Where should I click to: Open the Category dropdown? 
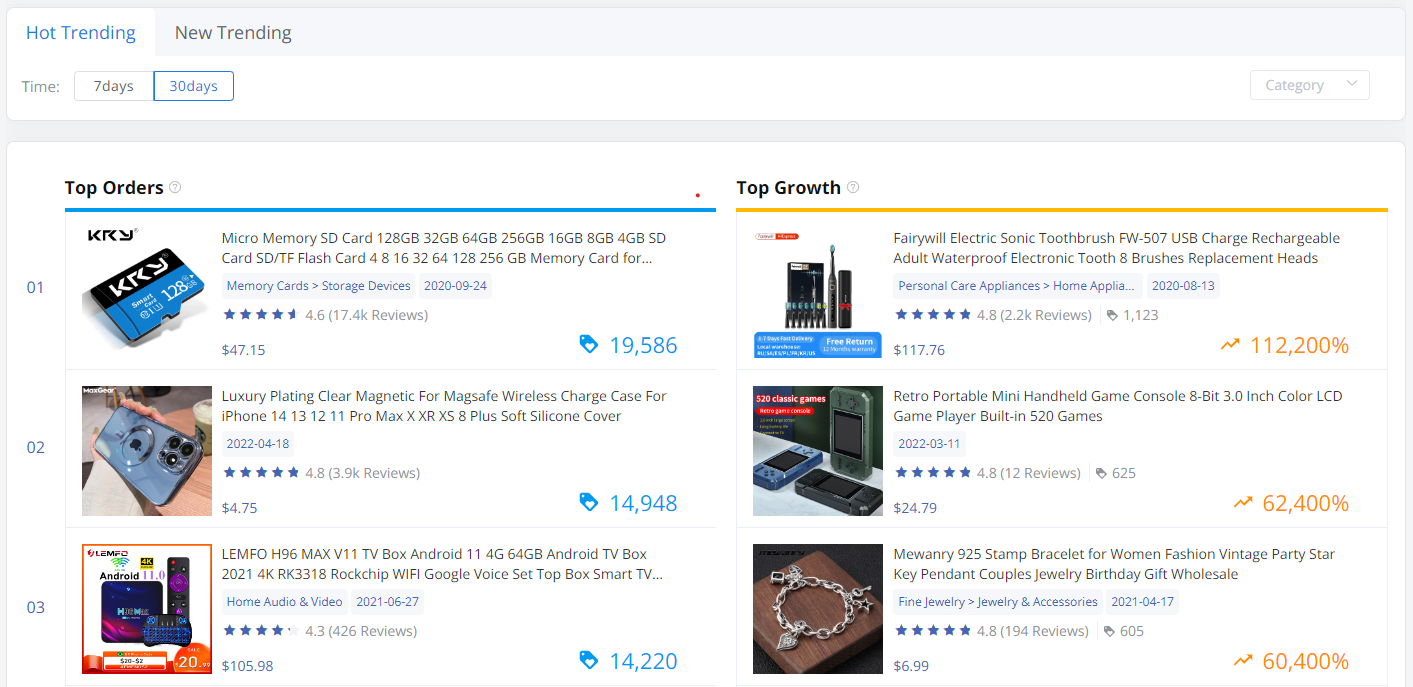pos(1309,85)
